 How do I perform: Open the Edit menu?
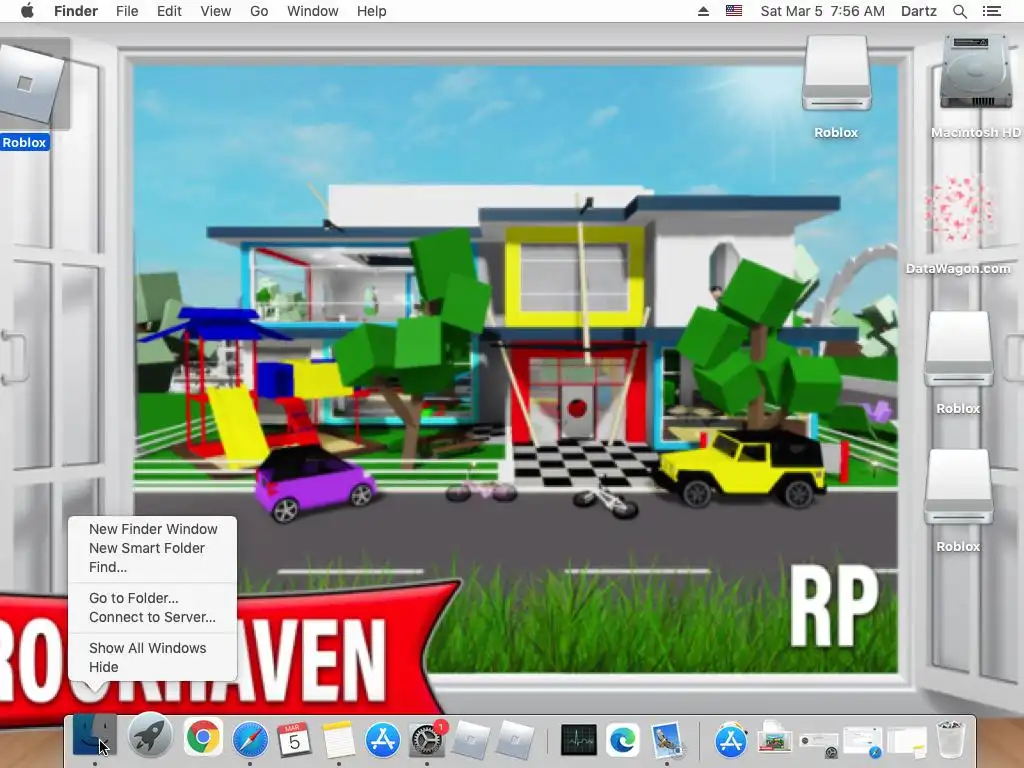click(169, 11)
